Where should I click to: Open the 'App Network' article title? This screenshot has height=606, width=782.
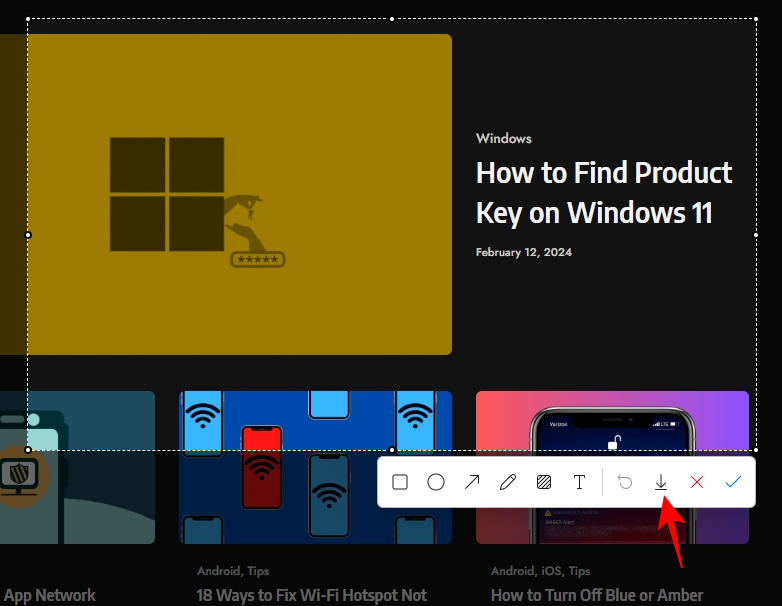pyautogui.click(x=49, y=595)
